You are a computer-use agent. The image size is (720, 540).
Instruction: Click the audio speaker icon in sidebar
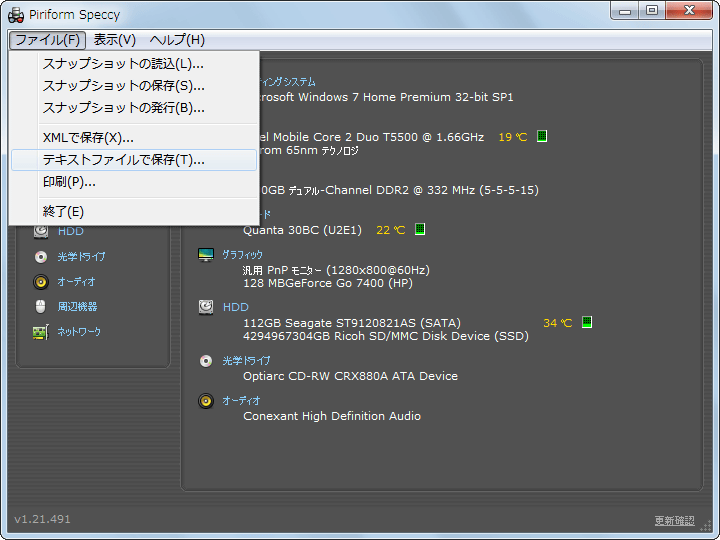(41, 281)
